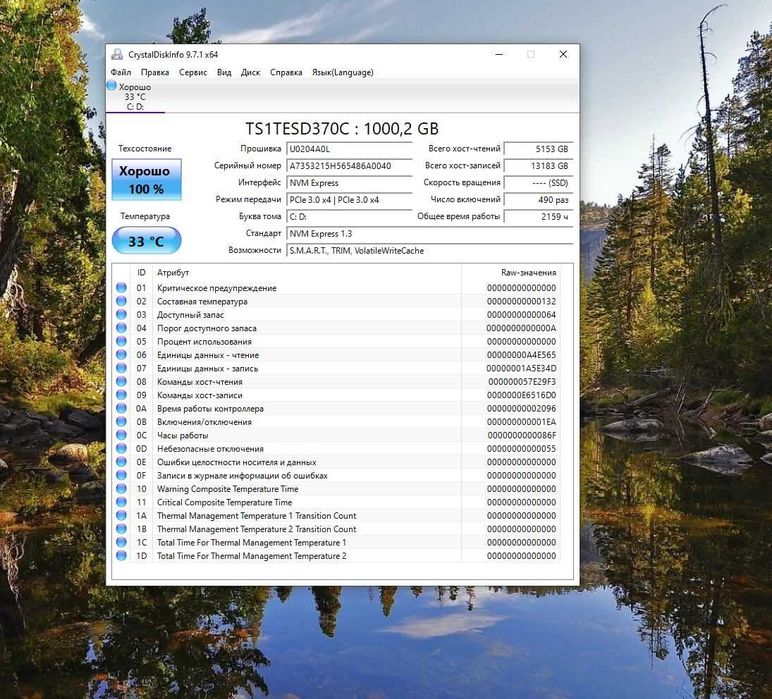Click the status icon for Warning Composite Temperature Time
The height and width of the screenshot is (699, 772).
pyautogui.click(x=121, y=489)
